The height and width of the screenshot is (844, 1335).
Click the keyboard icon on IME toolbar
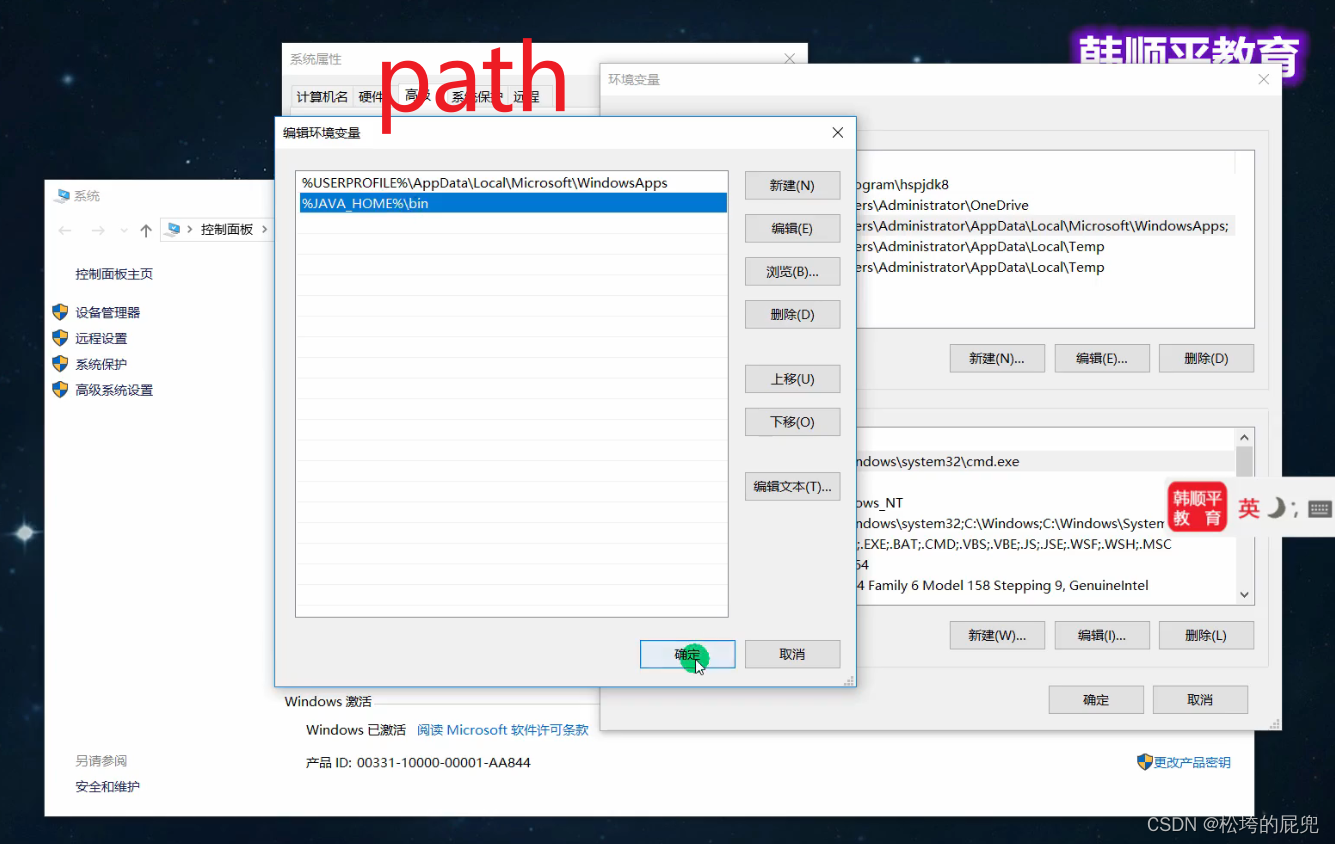(1320, 508)
